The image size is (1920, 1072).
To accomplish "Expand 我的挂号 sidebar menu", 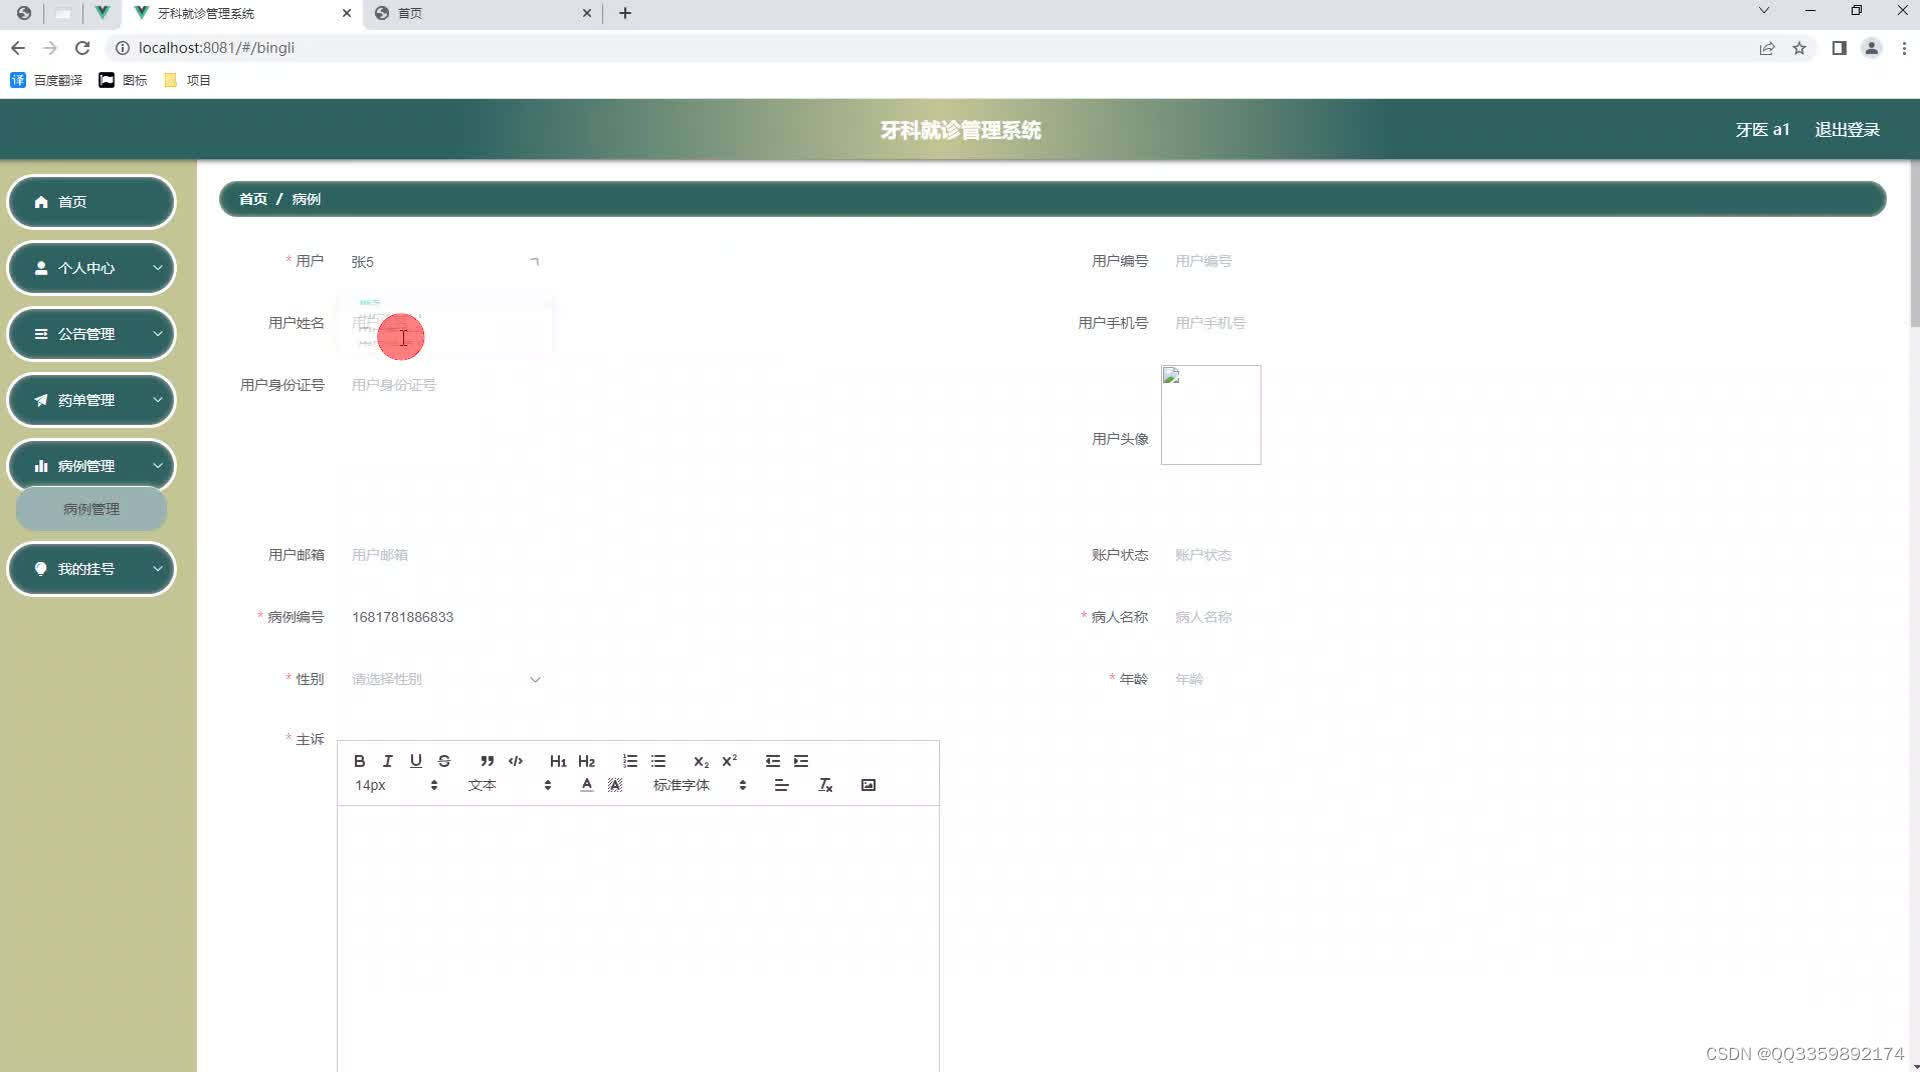I will [x=91, y=569].
